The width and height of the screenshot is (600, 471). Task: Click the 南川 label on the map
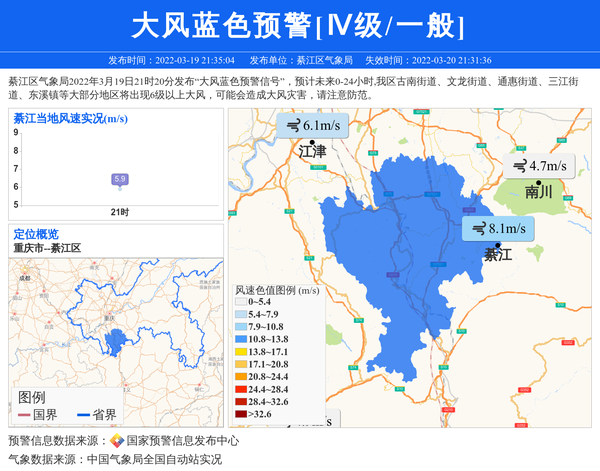point(538,192)
